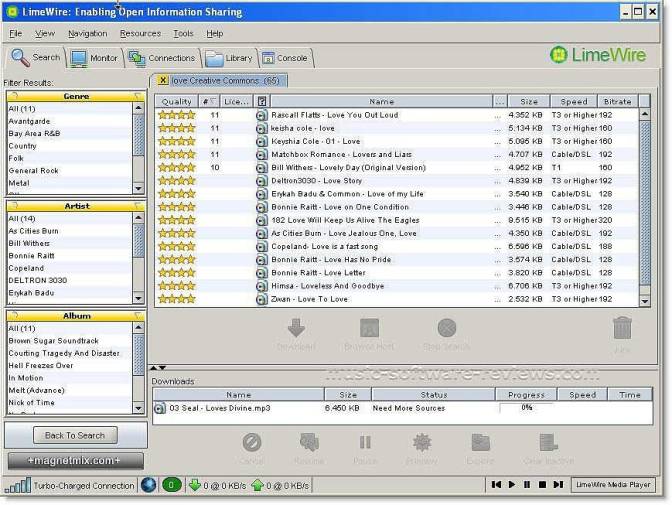Click the Pause download icon
This screenshot has width=672, height=505.
(x=365, y=442)
